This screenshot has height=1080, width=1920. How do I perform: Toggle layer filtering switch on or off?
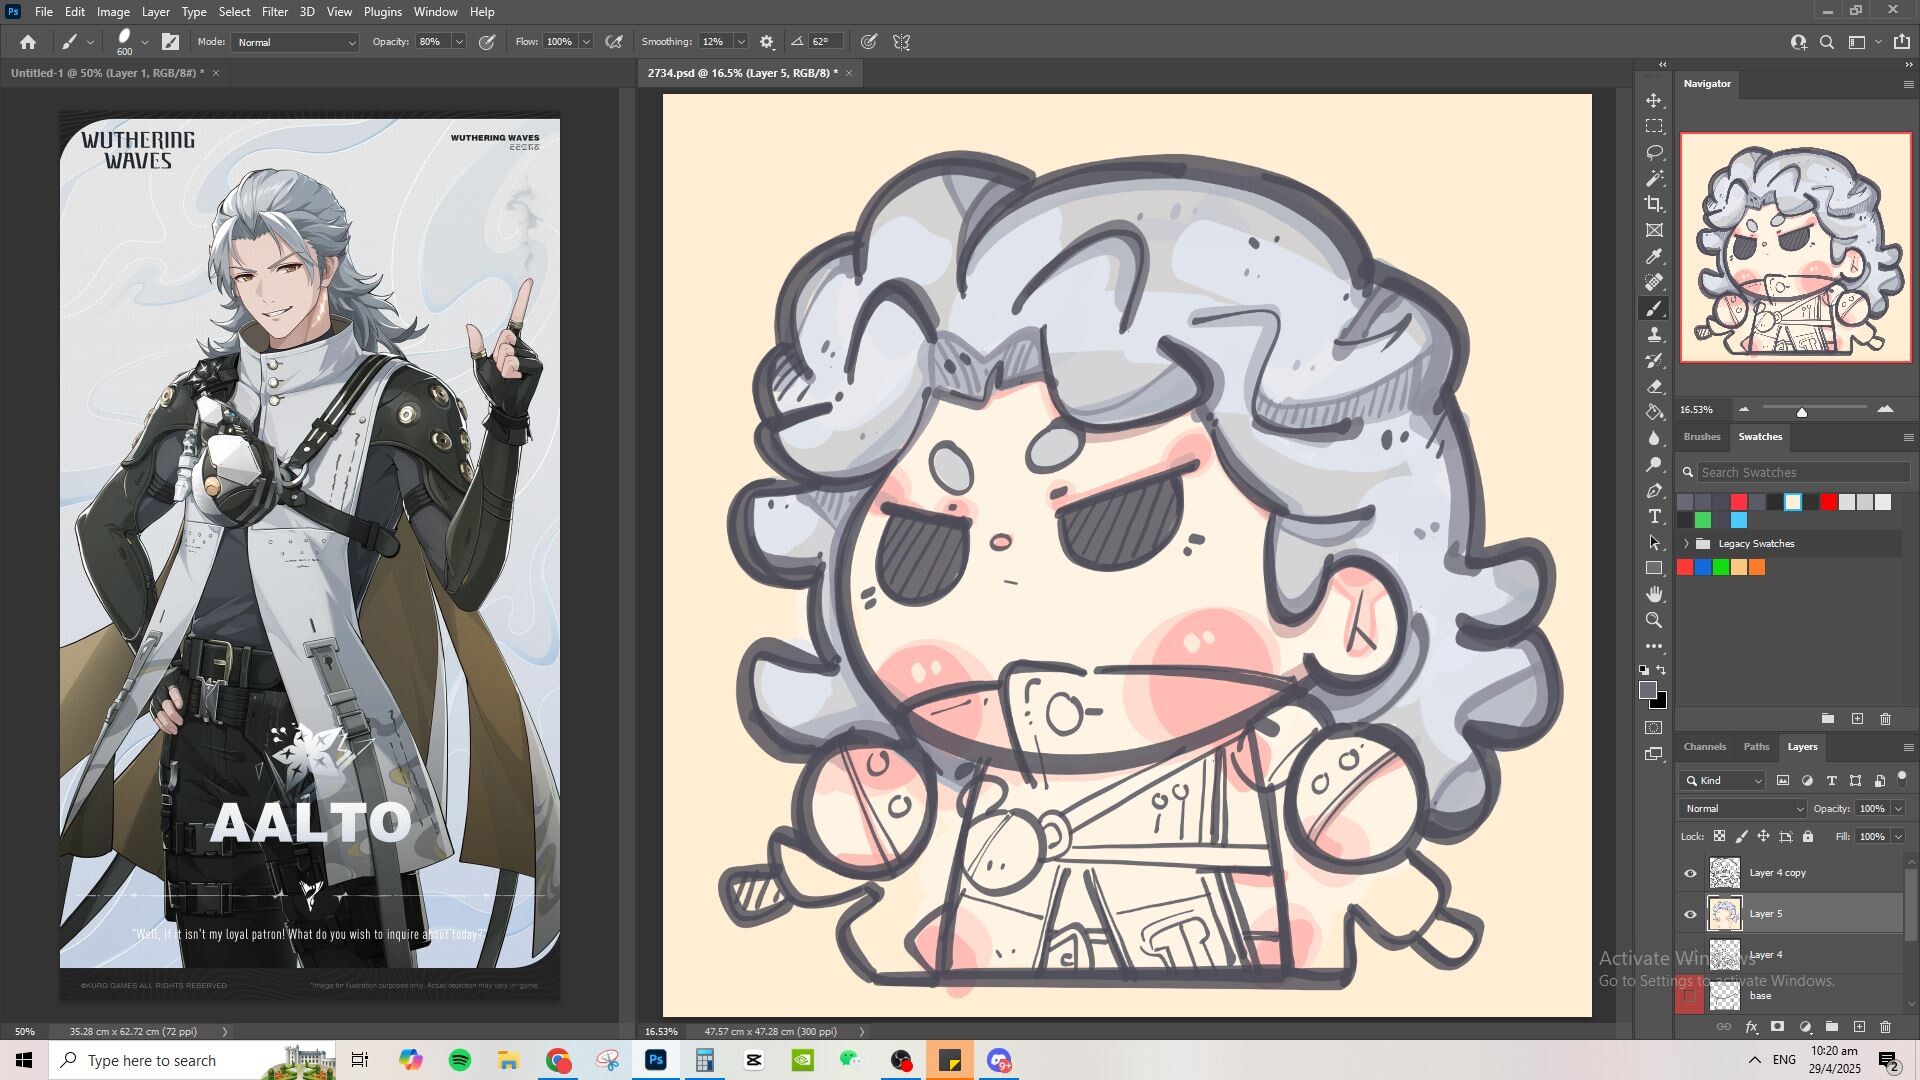pyautogui.click(x=1902, y=779)
